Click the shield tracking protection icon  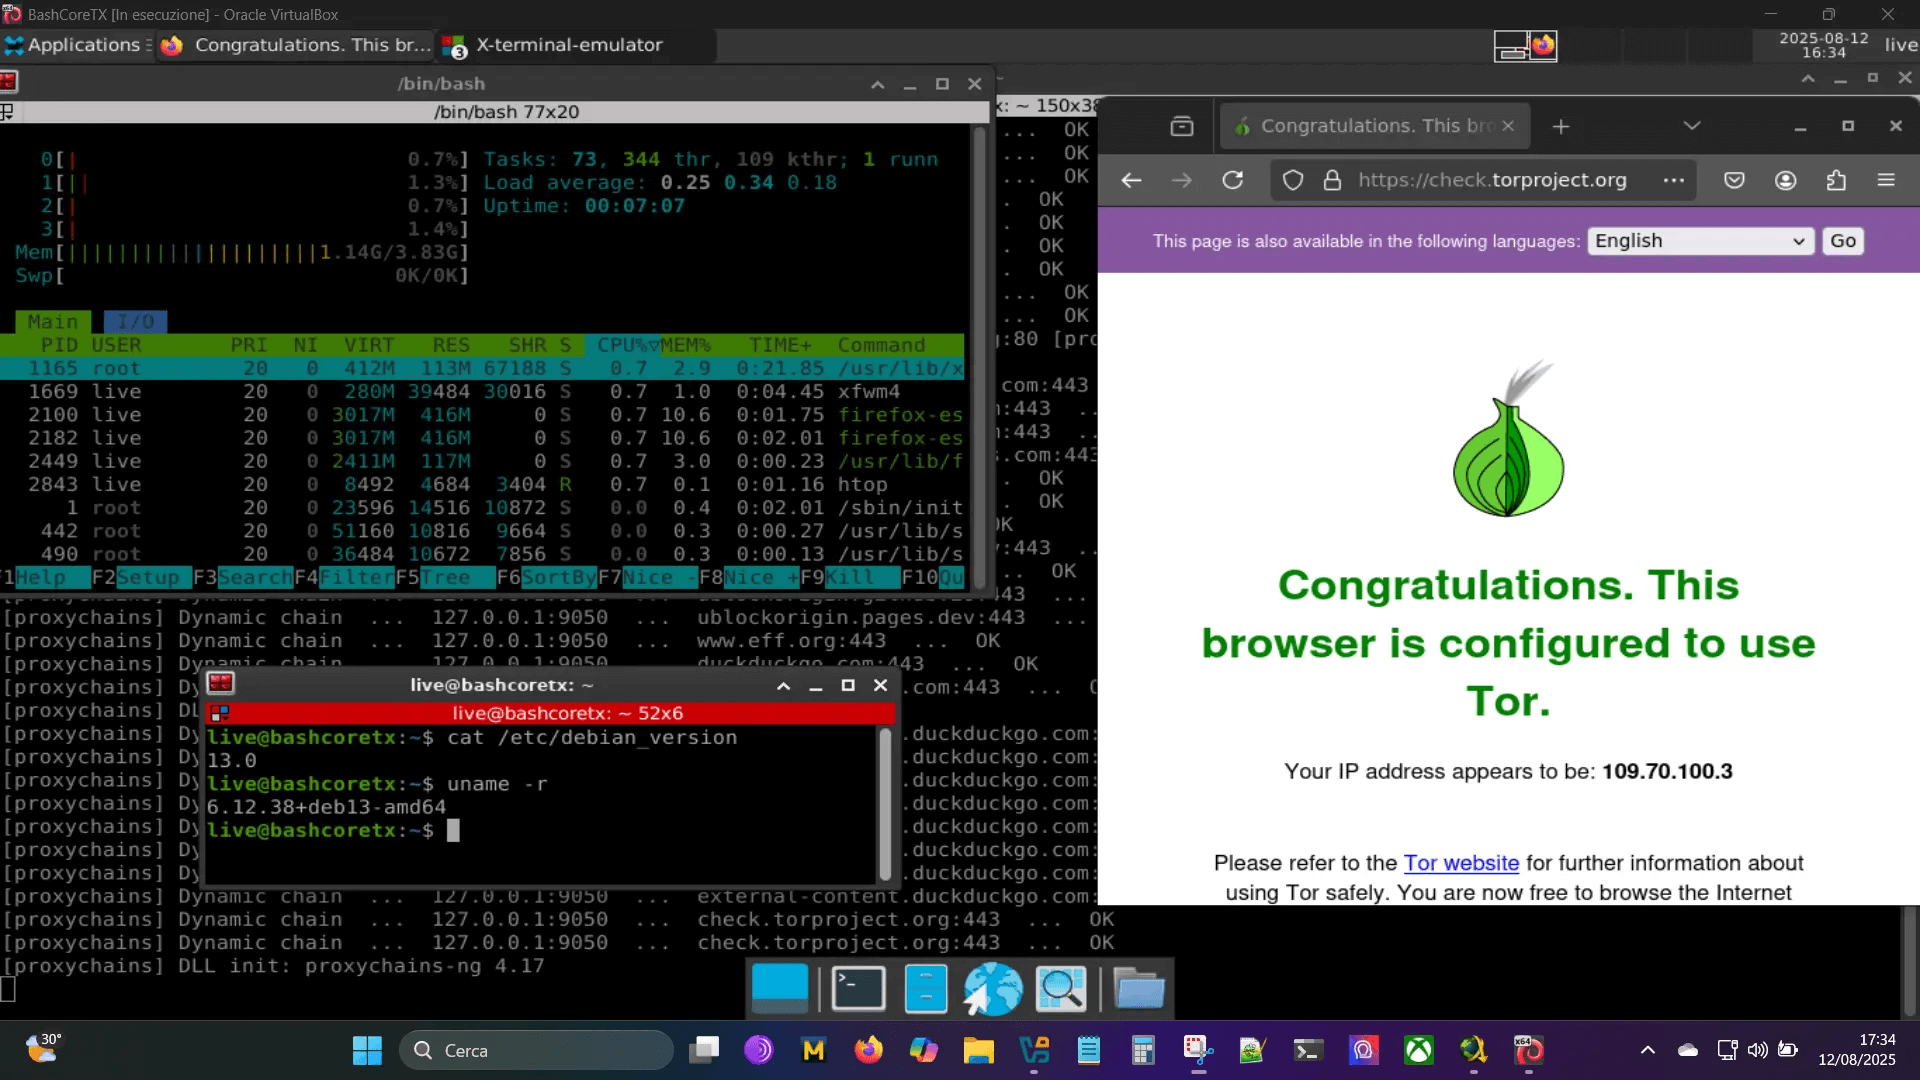click(1293, 180)
